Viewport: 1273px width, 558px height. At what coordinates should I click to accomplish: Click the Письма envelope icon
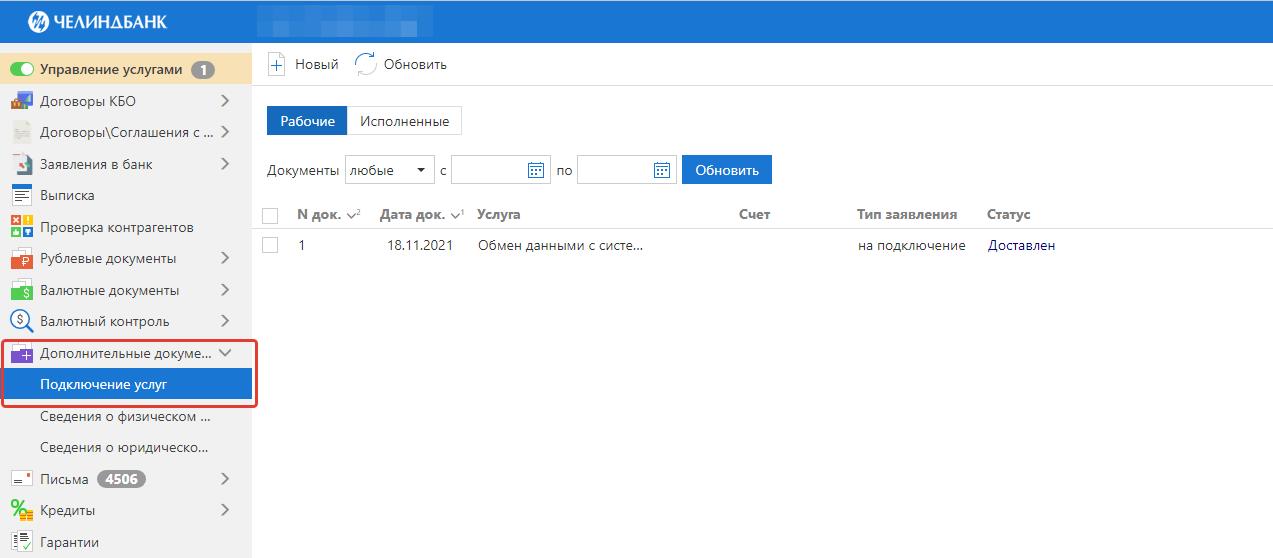point(22,479)
